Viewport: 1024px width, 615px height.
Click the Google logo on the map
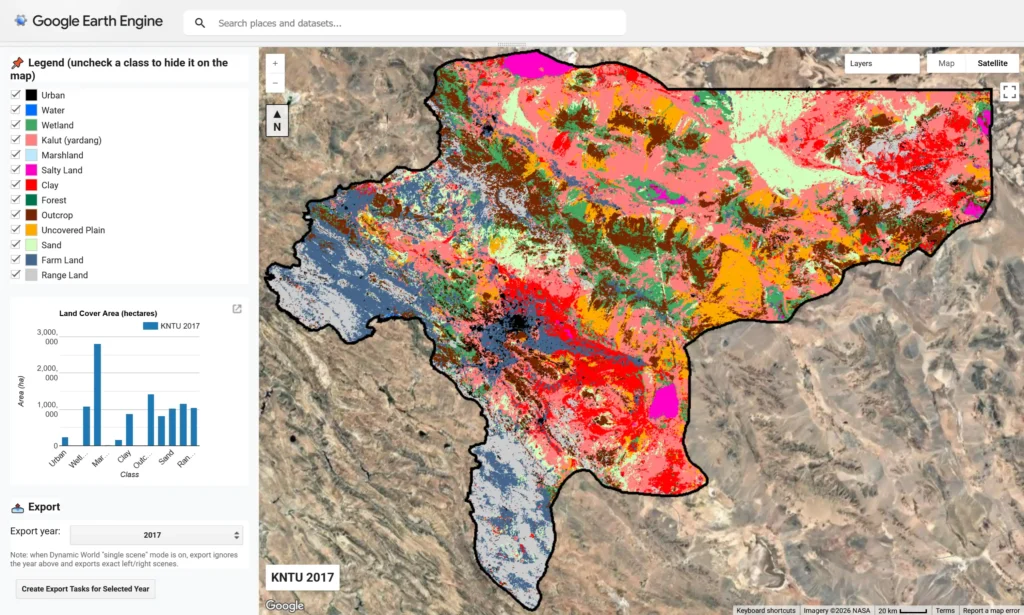pos(285,605)
